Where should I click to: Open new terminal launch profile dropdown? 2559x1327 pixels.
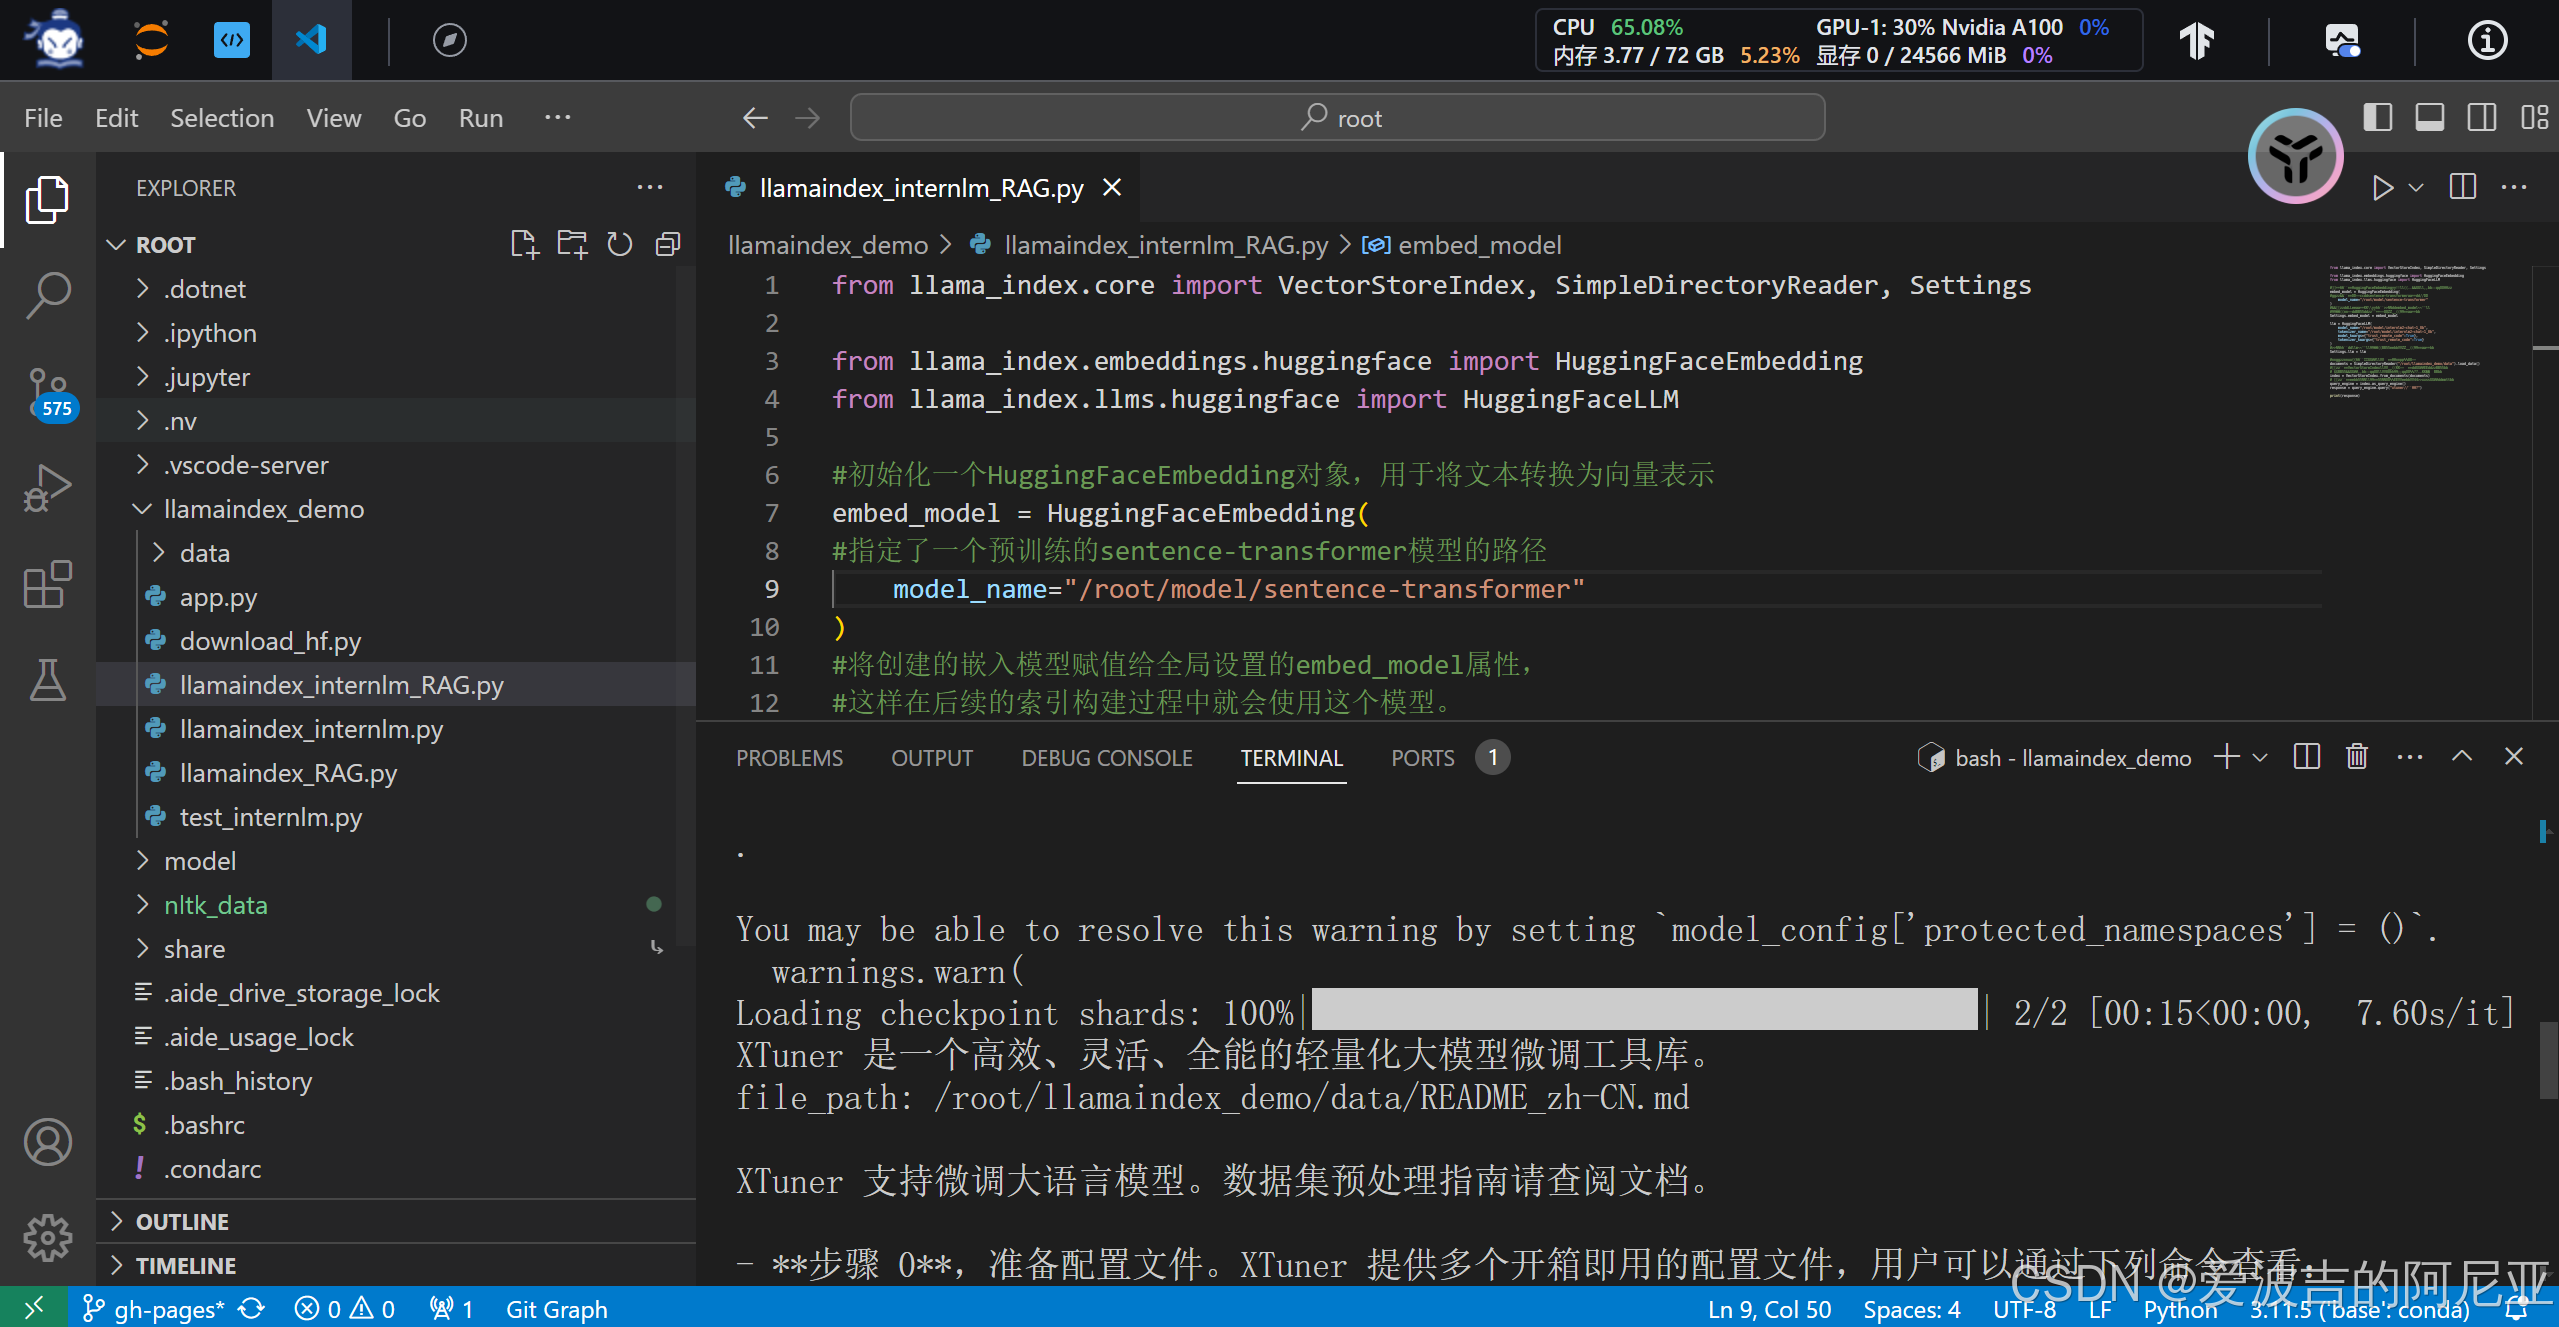click(x=2261, y=757)
